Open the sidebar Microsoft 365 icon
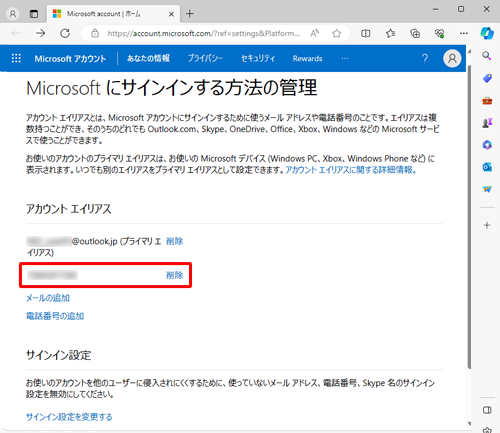Viewport: 500px width, 433px height. (x=487, y=145)
